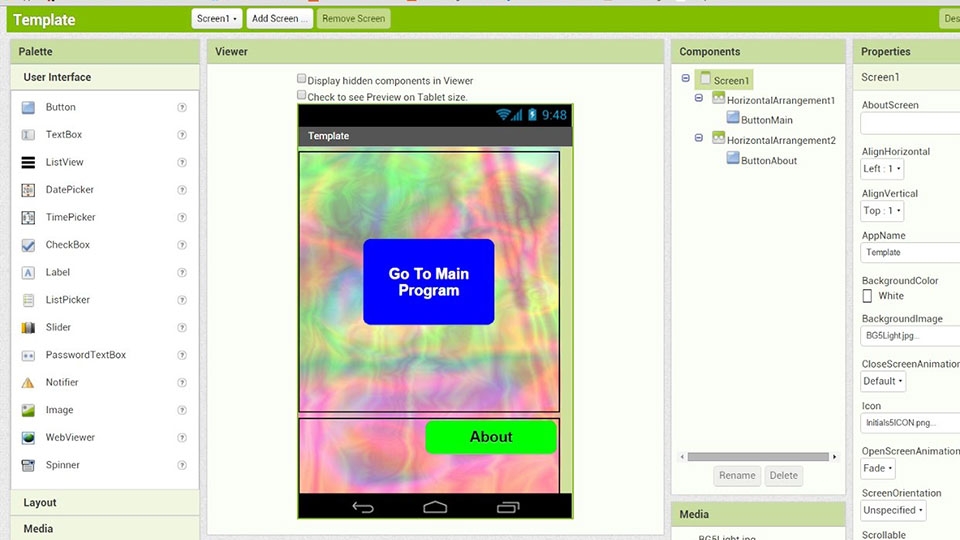Select the TextBox palette icon
This screenshot has width=960, height=540.
tap(28, 135)
